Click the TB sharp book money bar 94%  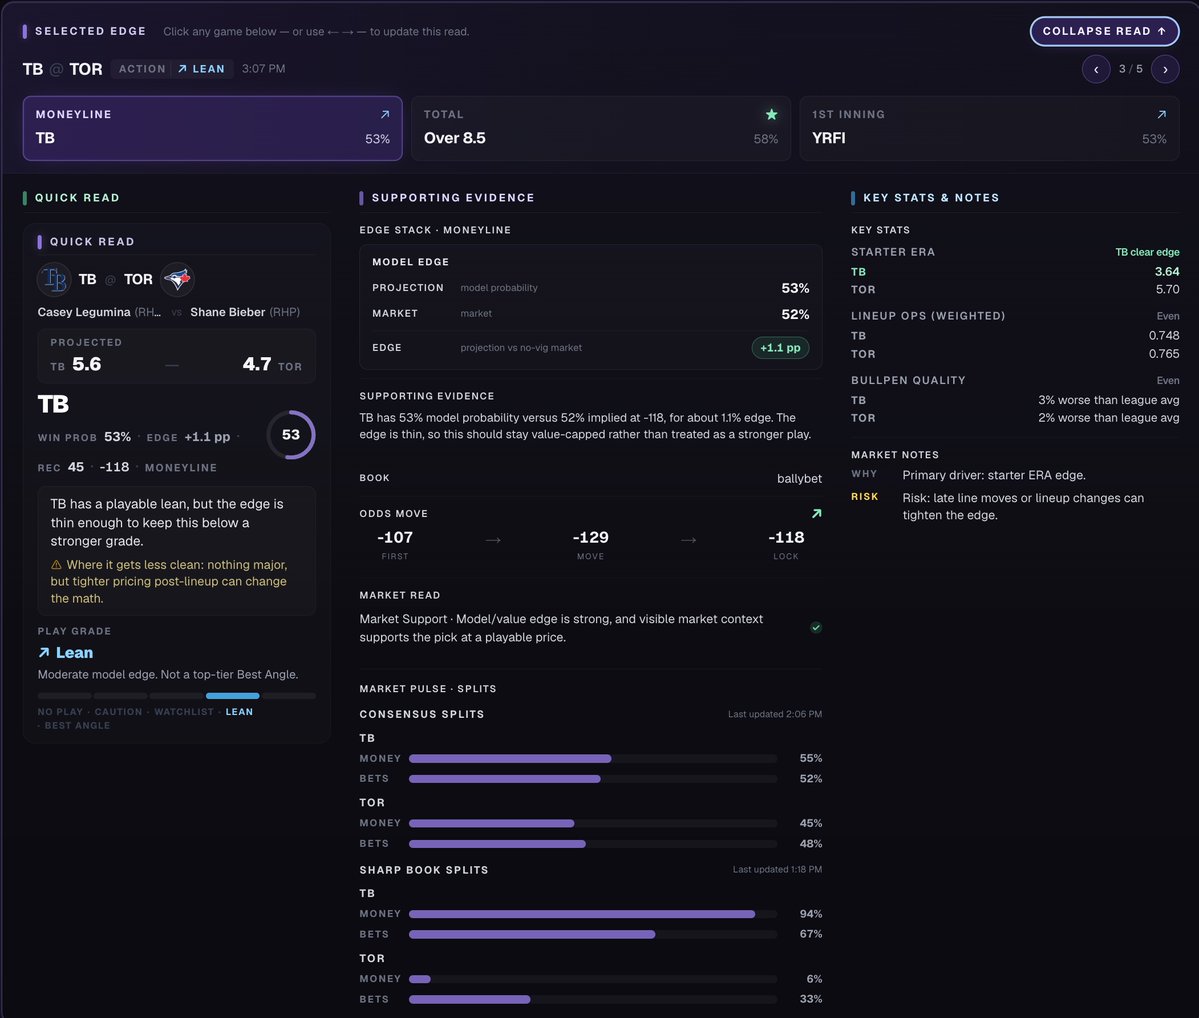[593, 914]
